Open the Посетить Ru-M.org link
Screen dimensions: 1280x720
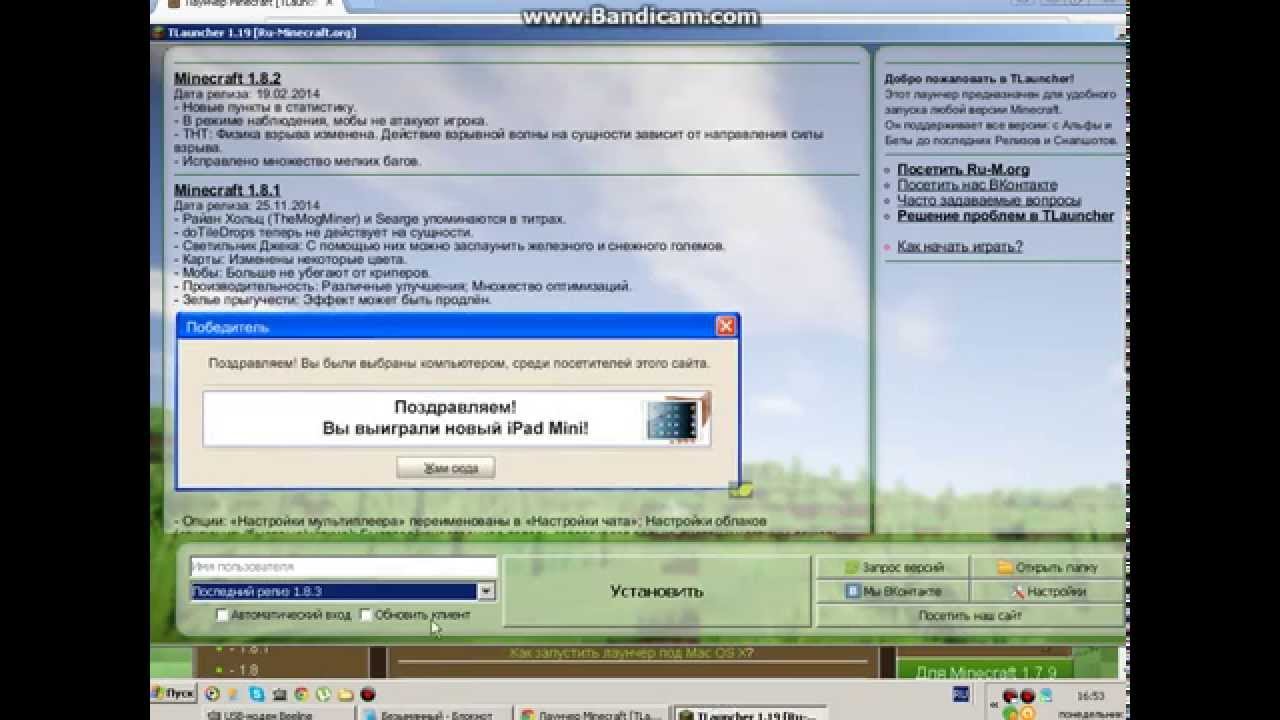pyautogui.click(x=963, y=170)
